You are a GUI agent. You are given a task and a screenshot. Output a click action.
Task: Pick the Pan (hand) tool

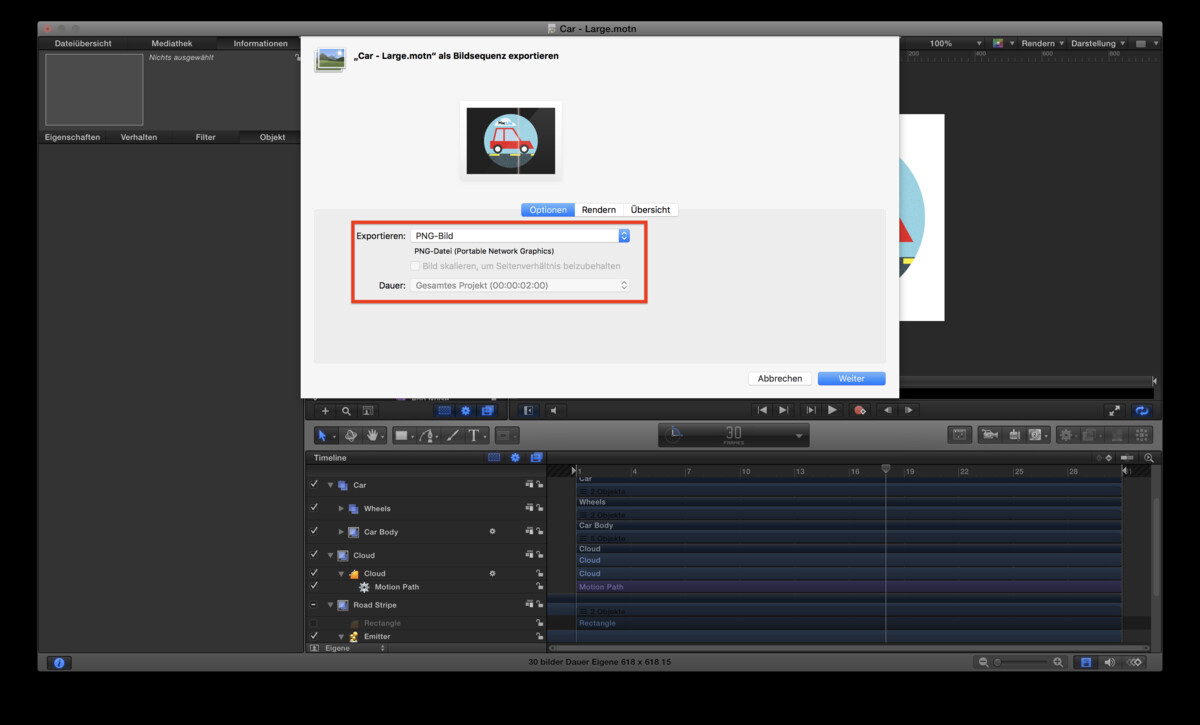tap(373, 435)
